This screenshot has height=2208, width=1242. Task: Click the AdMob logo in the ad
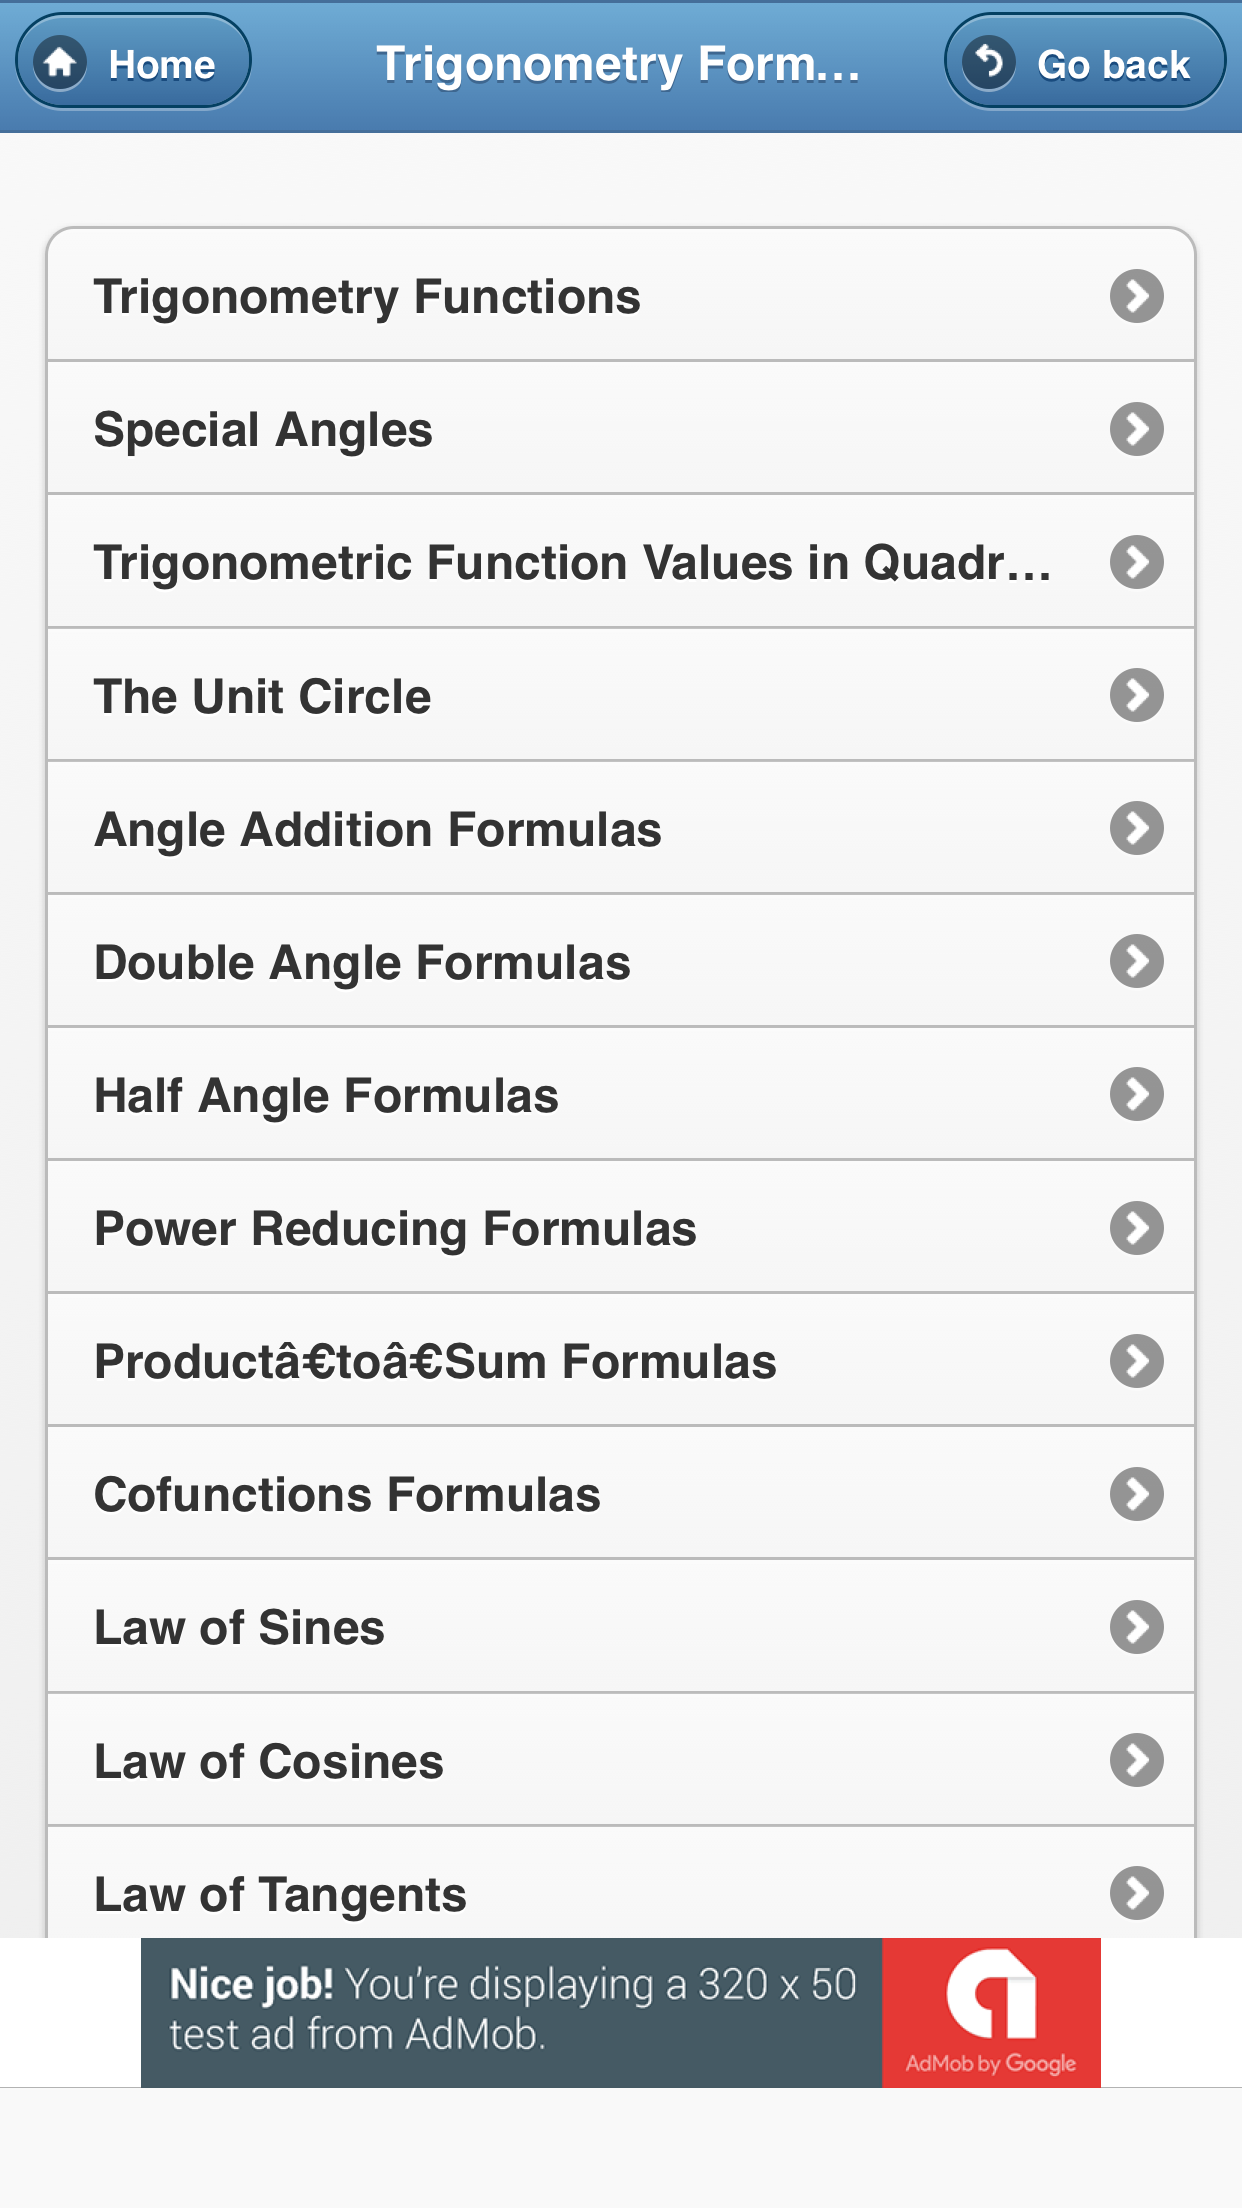coord(991,1997)
